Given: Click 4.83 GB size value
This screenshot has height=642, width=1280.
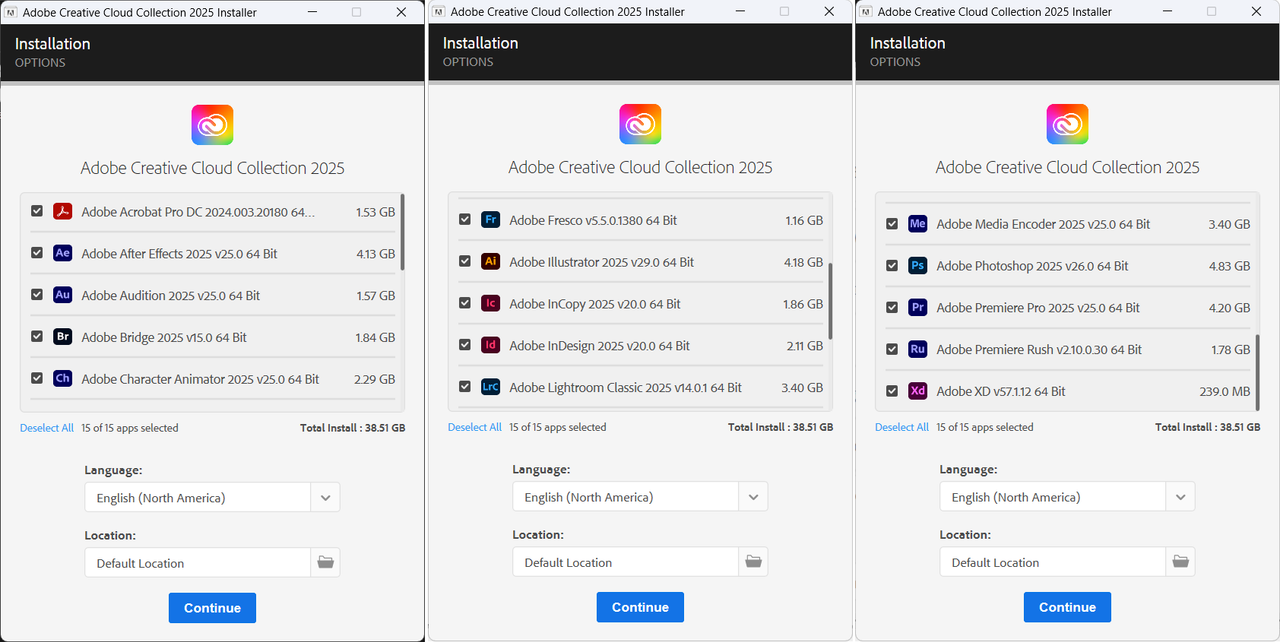Looking at the screenshot, I should click(1229, 266).
